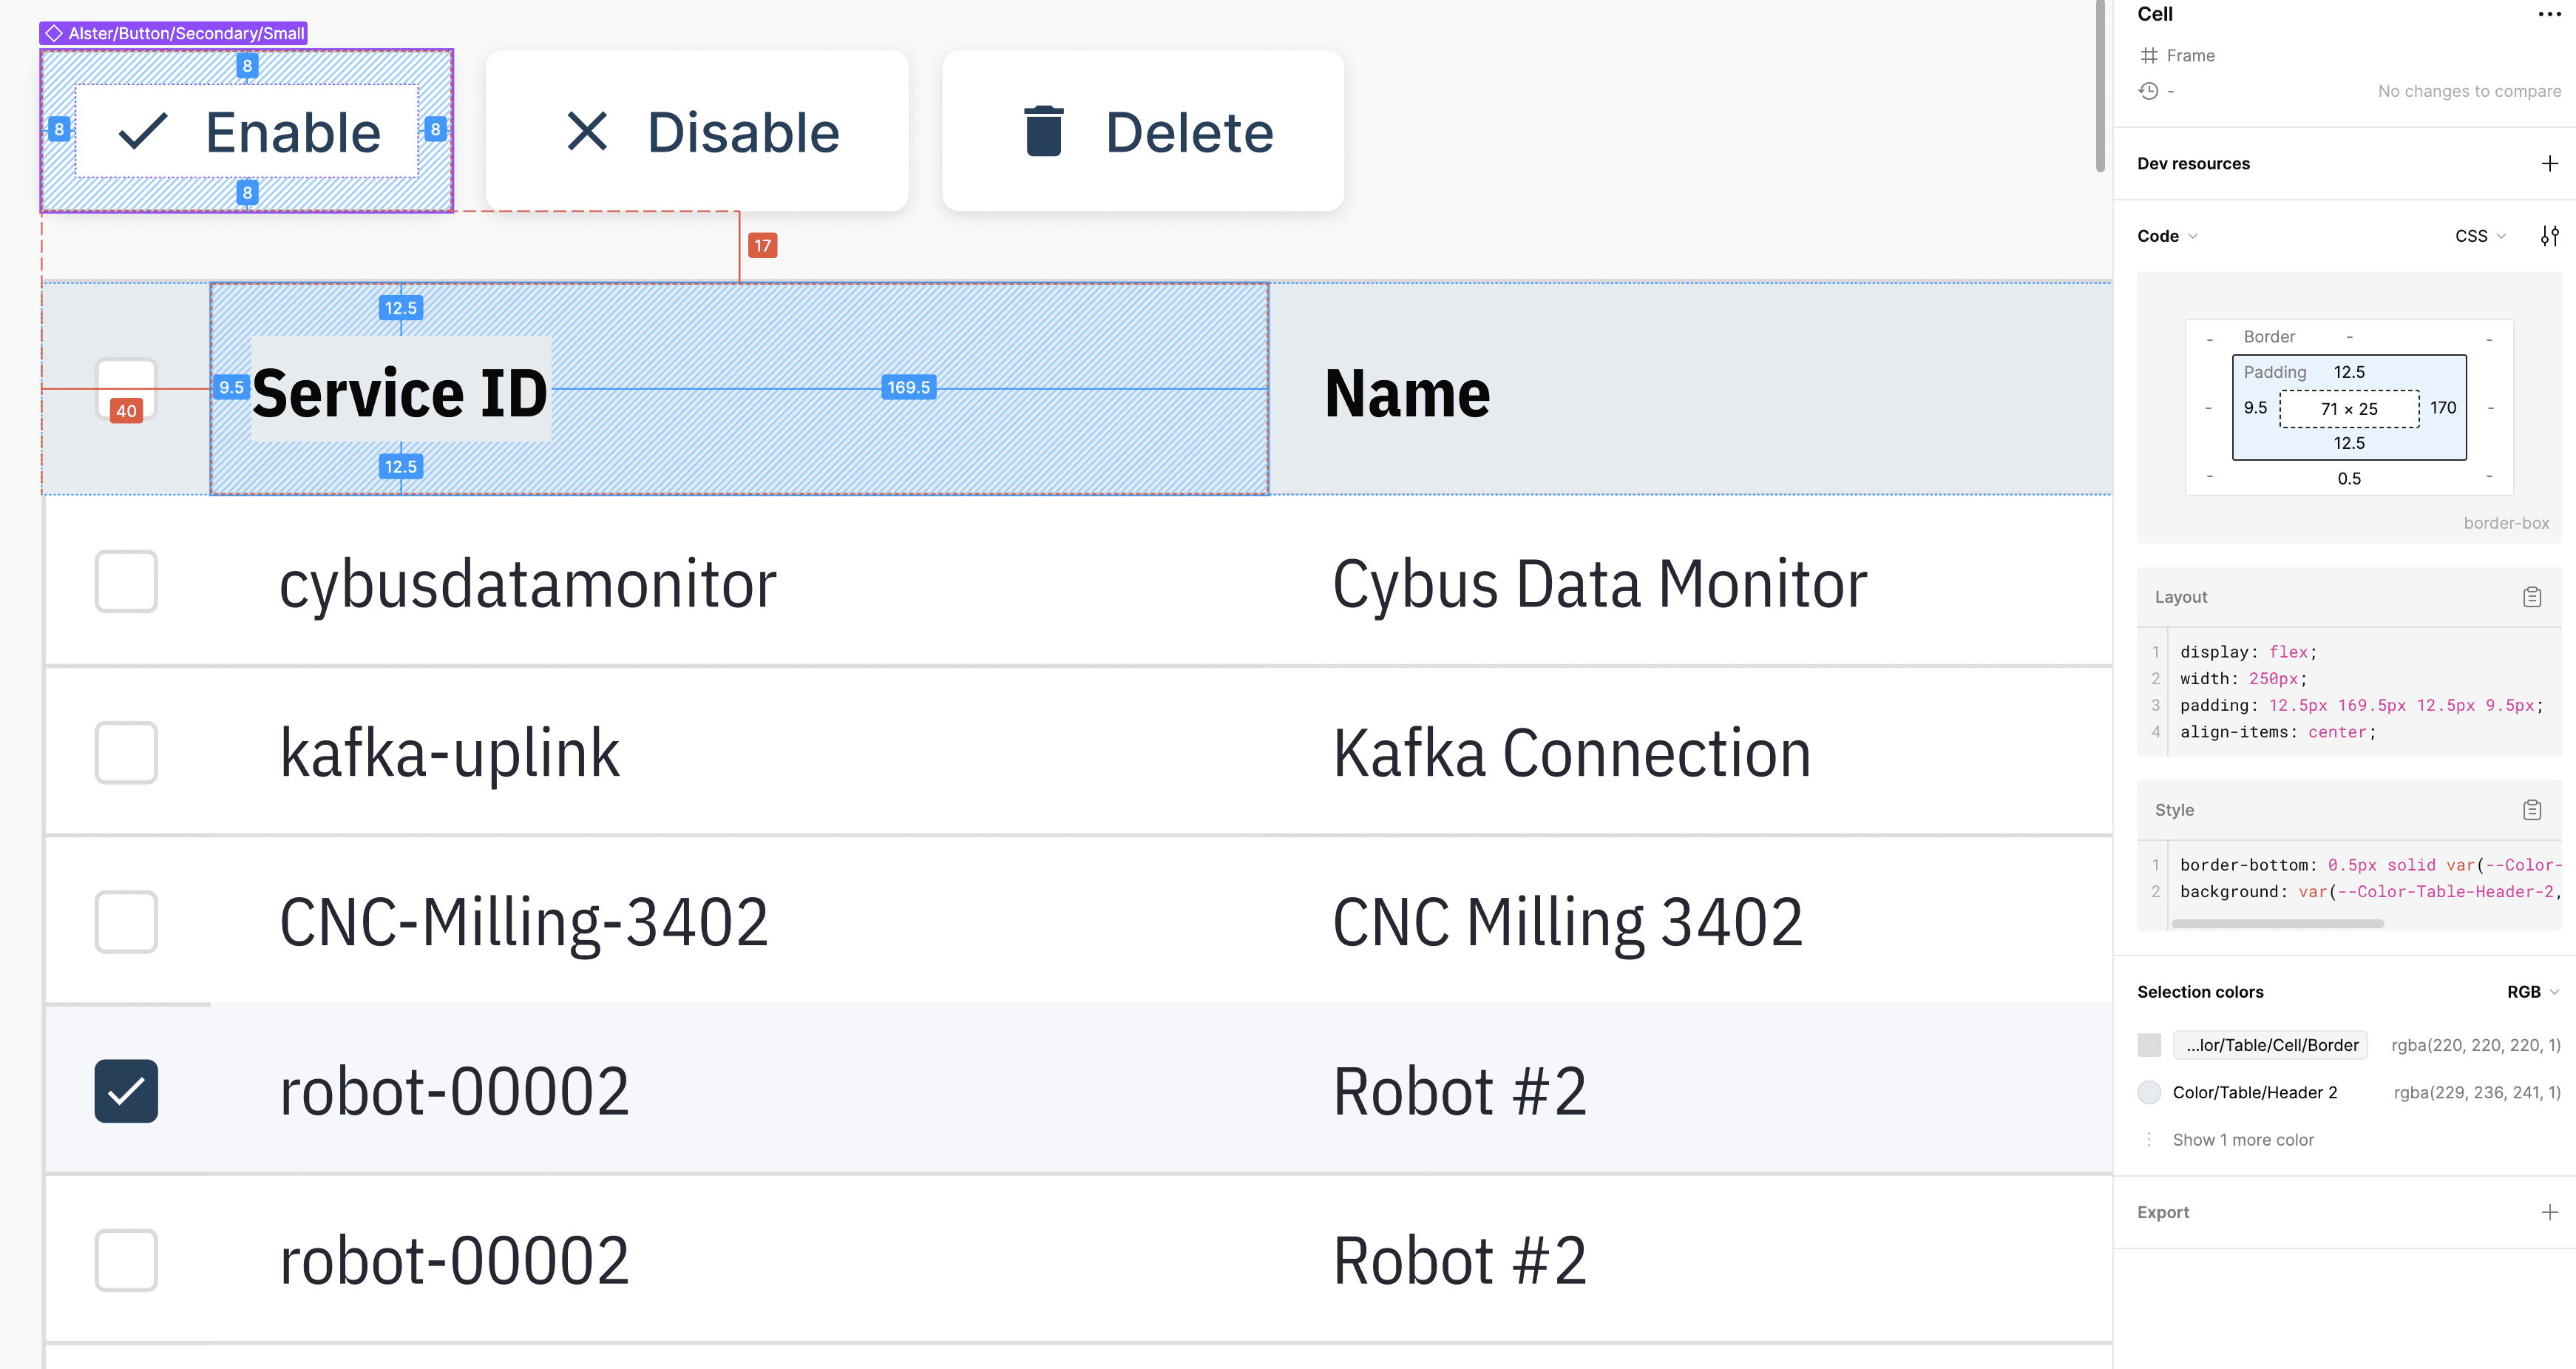Click the Table/Cell/Border color swatch
This screenshot has height=1369, width=2576.
(x=2149, y=1045)
